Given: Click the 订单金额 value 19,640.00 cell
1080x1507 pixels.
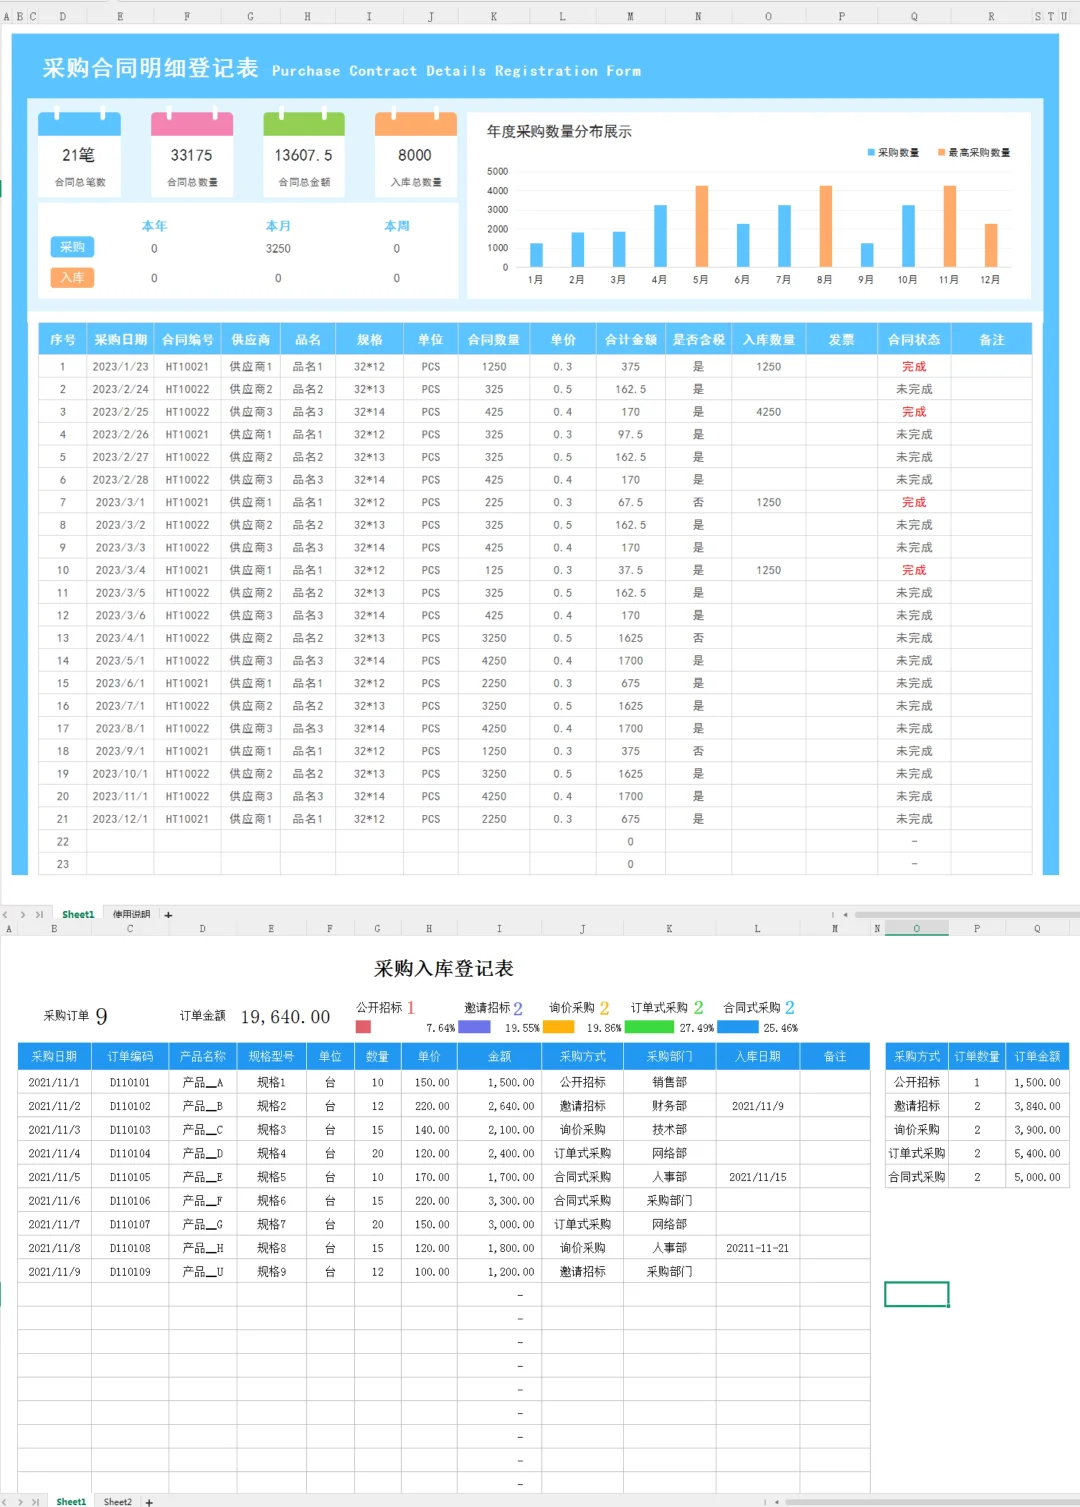Looking at the screenshot, I should tap(284, 1016).
